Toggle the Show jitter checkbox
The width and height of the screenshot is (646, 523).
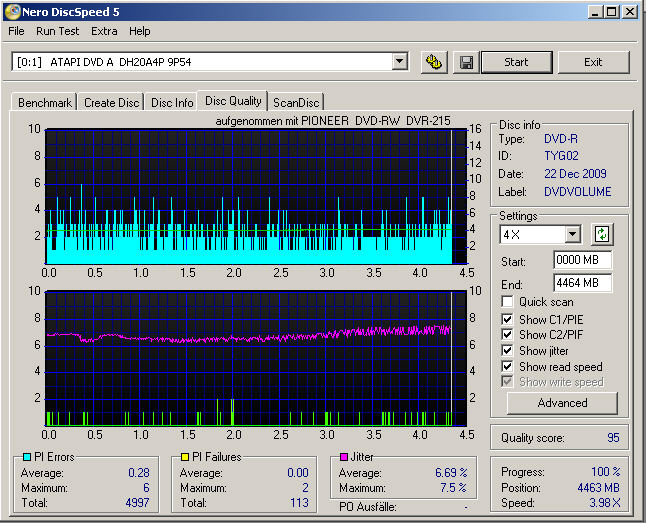tap(508, 351)
